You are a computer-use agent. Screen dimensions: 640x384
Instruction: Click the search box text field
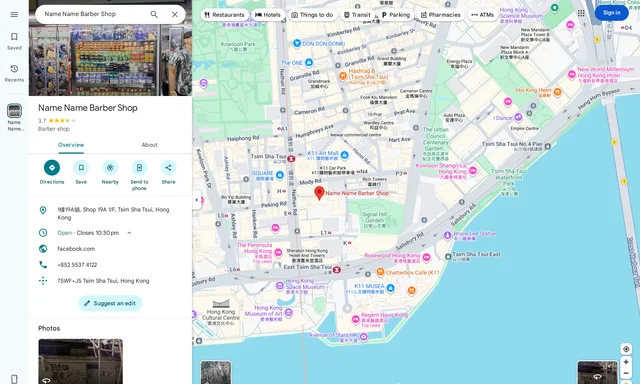pos(94,14)
